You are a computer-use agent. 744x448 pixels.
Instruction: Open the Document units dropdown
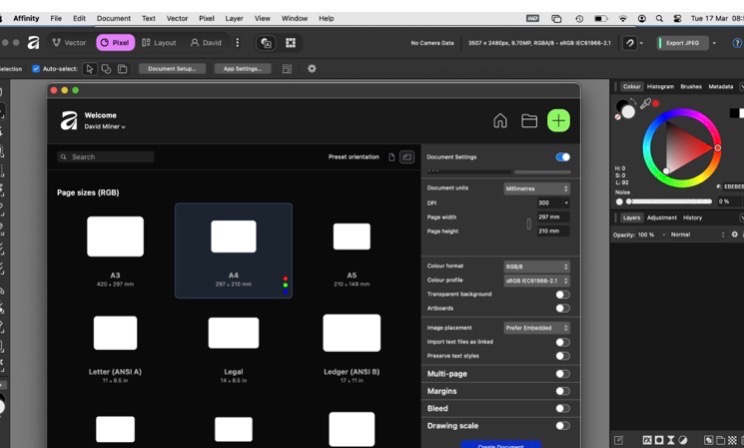pos(537,188)
